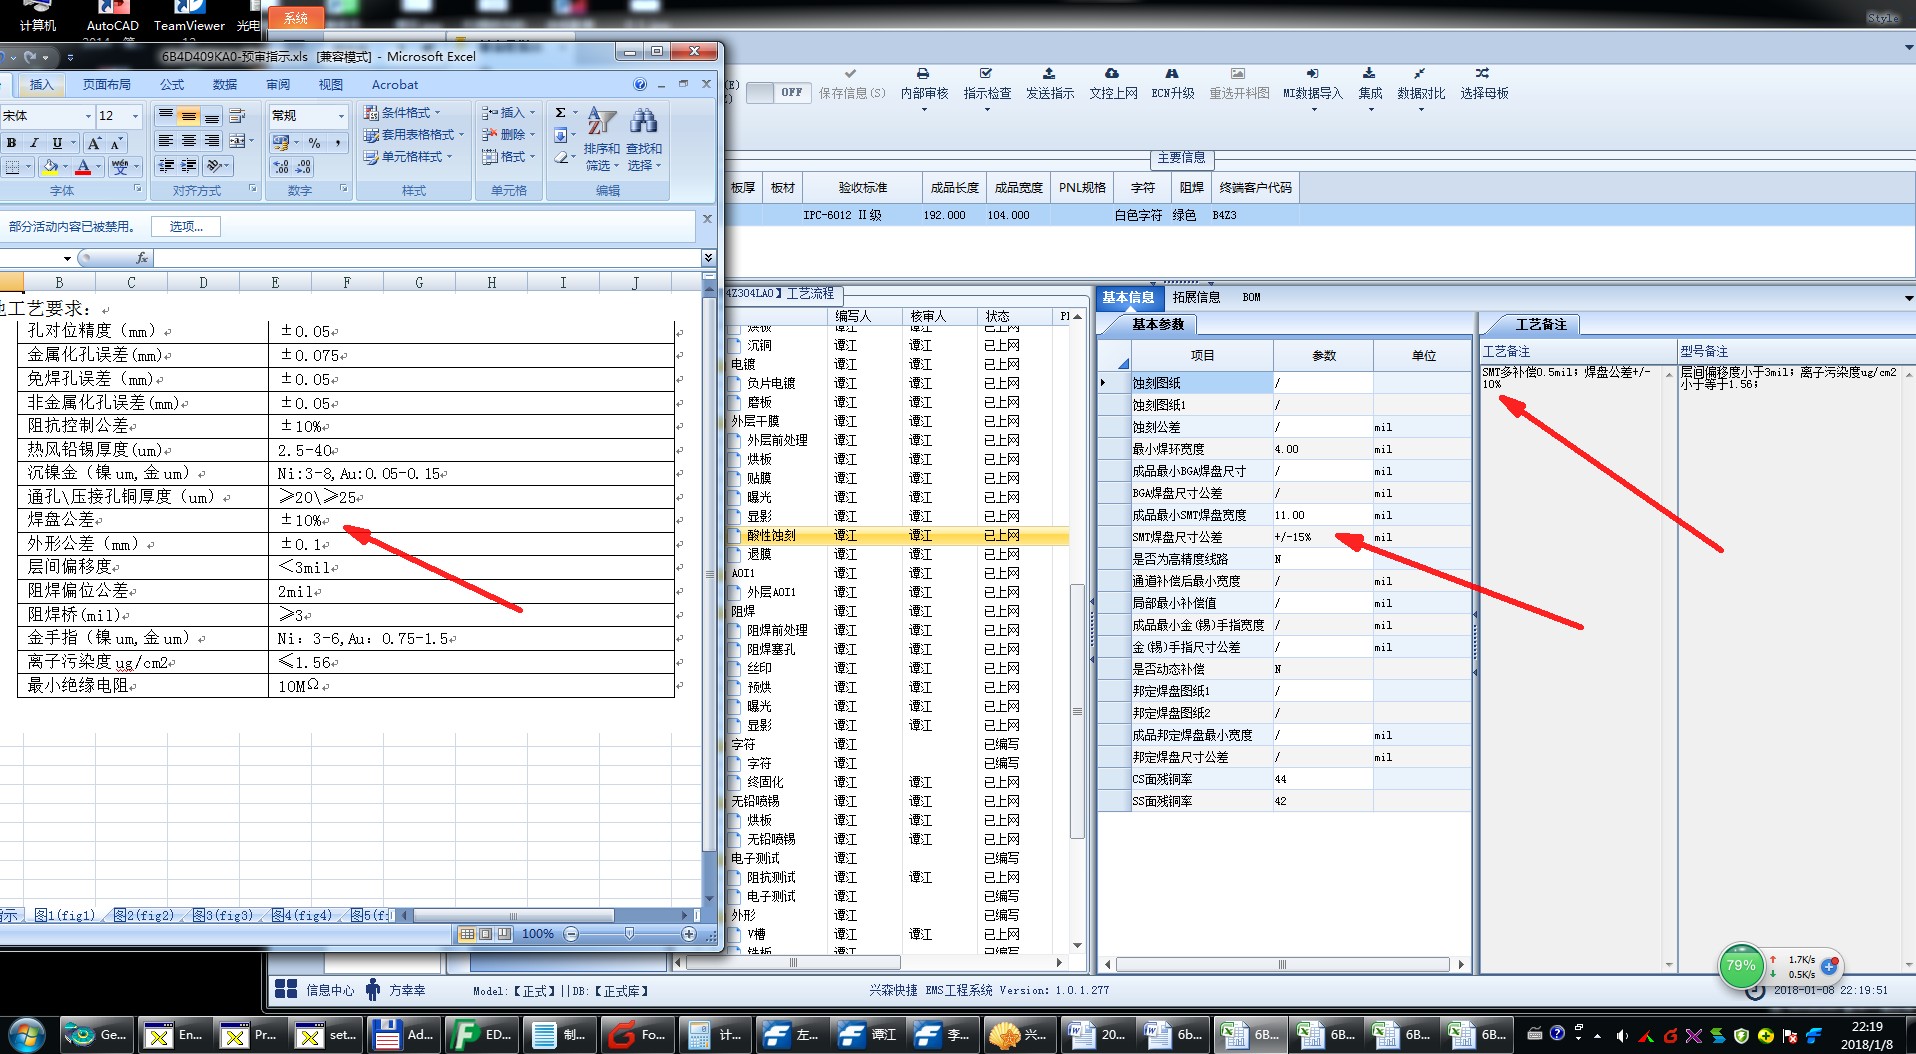The image size is (1916, 1054).
Task: Click the align text left icon
Action: (166, 141)
